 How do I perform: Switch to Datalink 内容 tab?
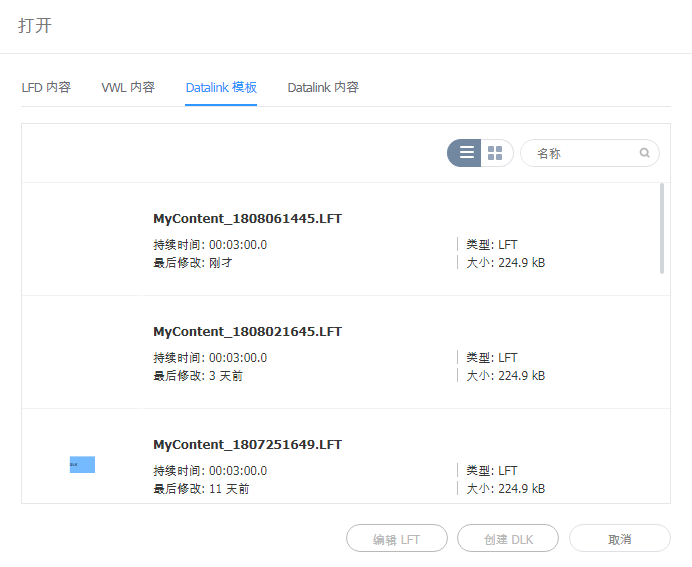pos(323,87)
